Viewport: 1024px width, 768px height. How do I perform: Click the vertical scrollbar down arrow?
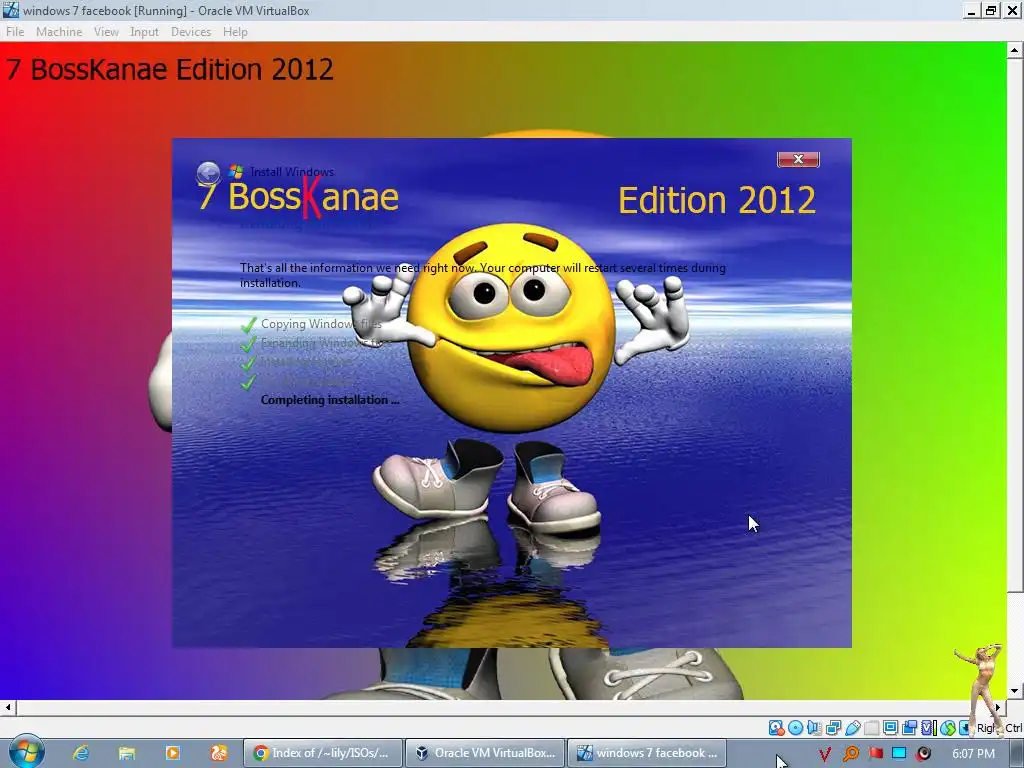point(1015,691)
